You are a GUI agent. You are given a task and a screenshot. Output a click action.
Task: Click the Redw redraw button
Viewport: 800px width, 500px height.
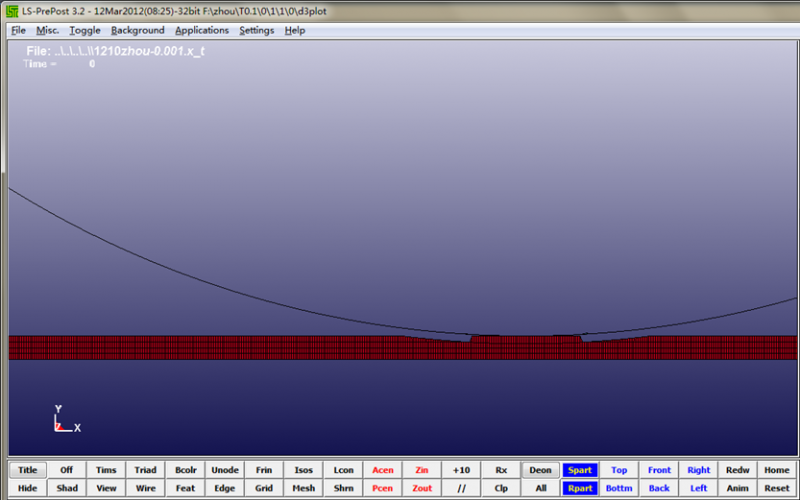point(738,470)
